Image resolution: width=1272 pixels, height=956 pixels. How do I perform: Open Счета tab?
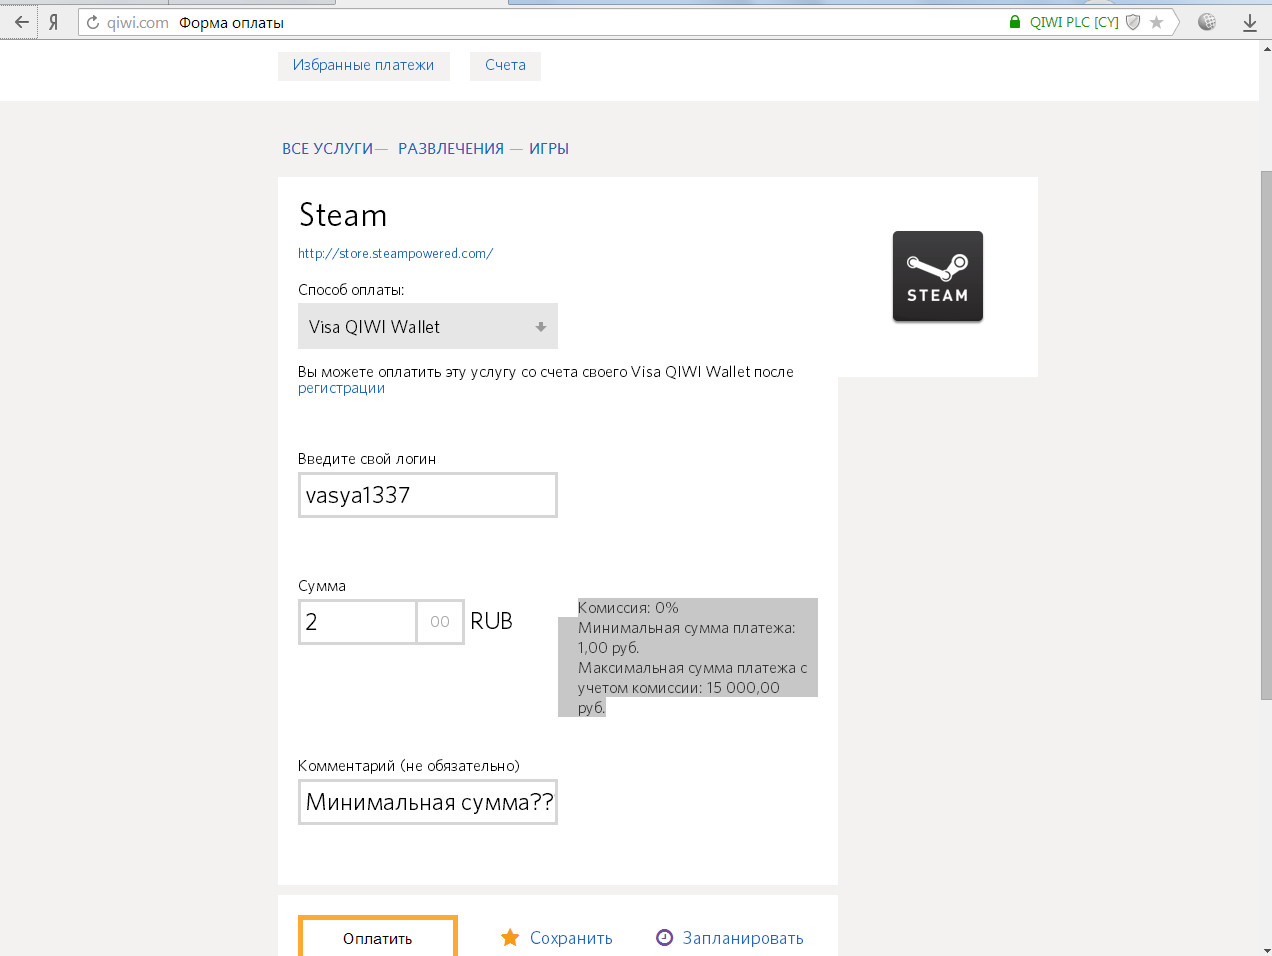505,65
